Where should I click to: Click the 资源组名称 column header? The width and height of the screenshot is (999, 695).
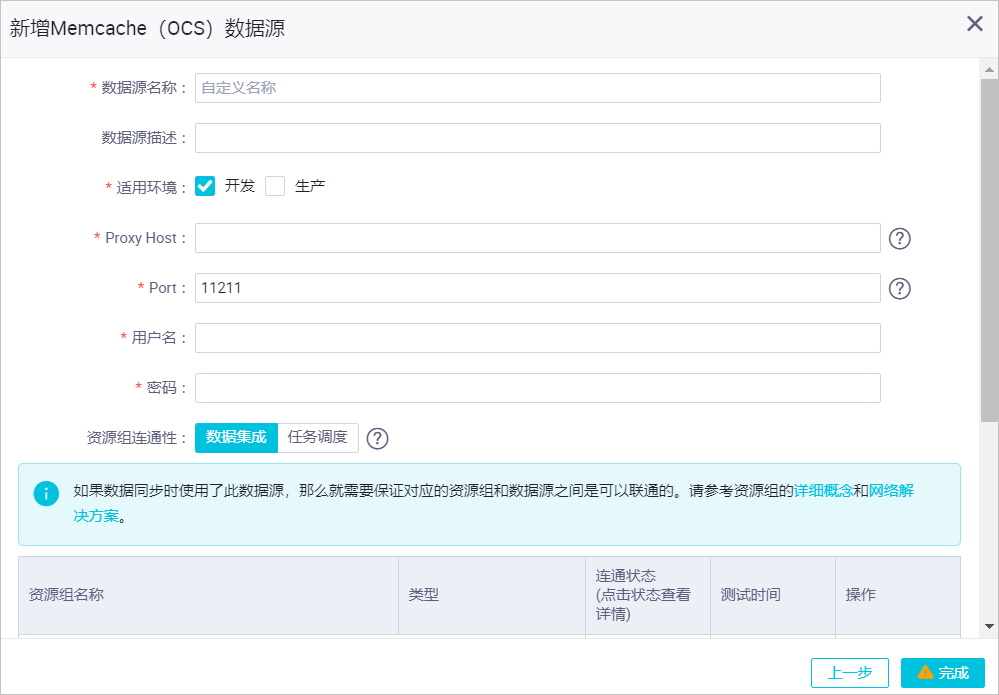coord(208,595)
